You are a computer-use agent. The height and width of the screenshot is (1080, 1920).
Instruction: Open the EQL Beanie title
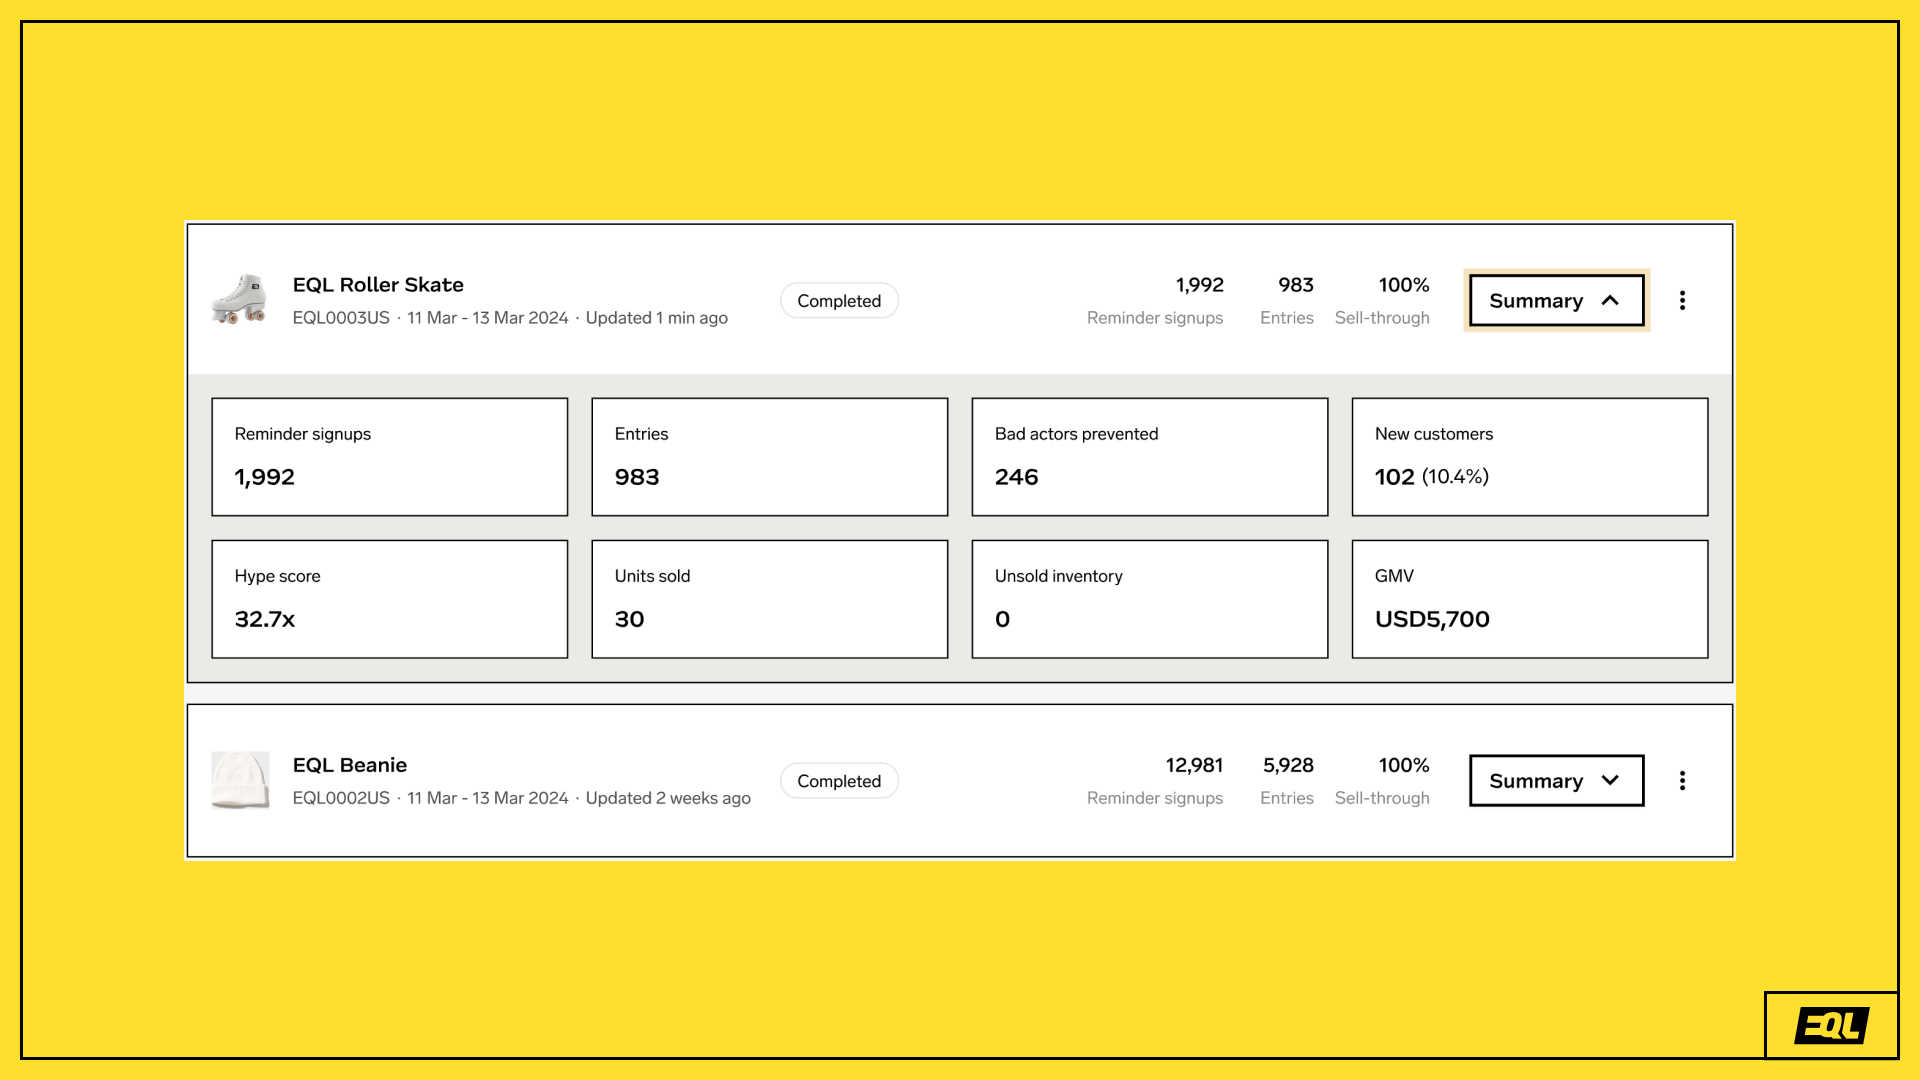tap(350, 765)
